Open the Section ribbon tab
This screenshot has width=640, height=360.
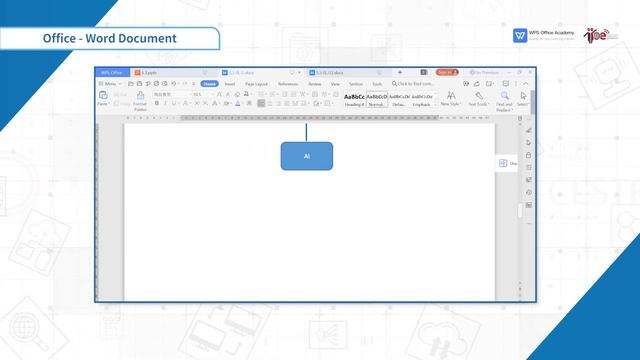[356, 84]
